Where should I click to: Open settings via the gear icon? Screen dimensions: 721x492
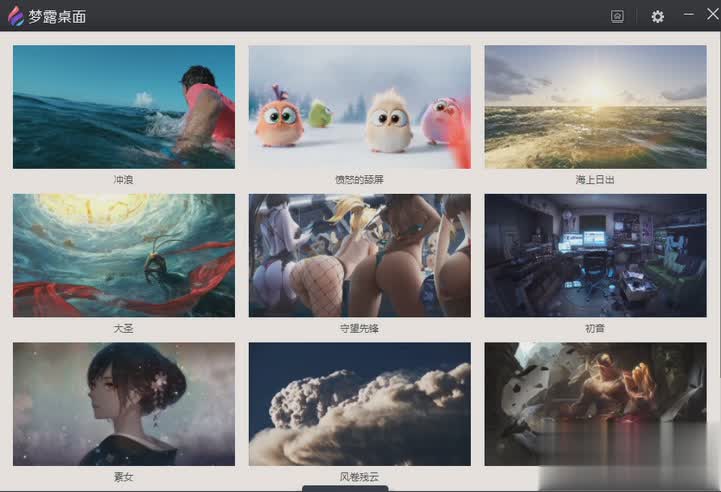[x=657, y=16]
